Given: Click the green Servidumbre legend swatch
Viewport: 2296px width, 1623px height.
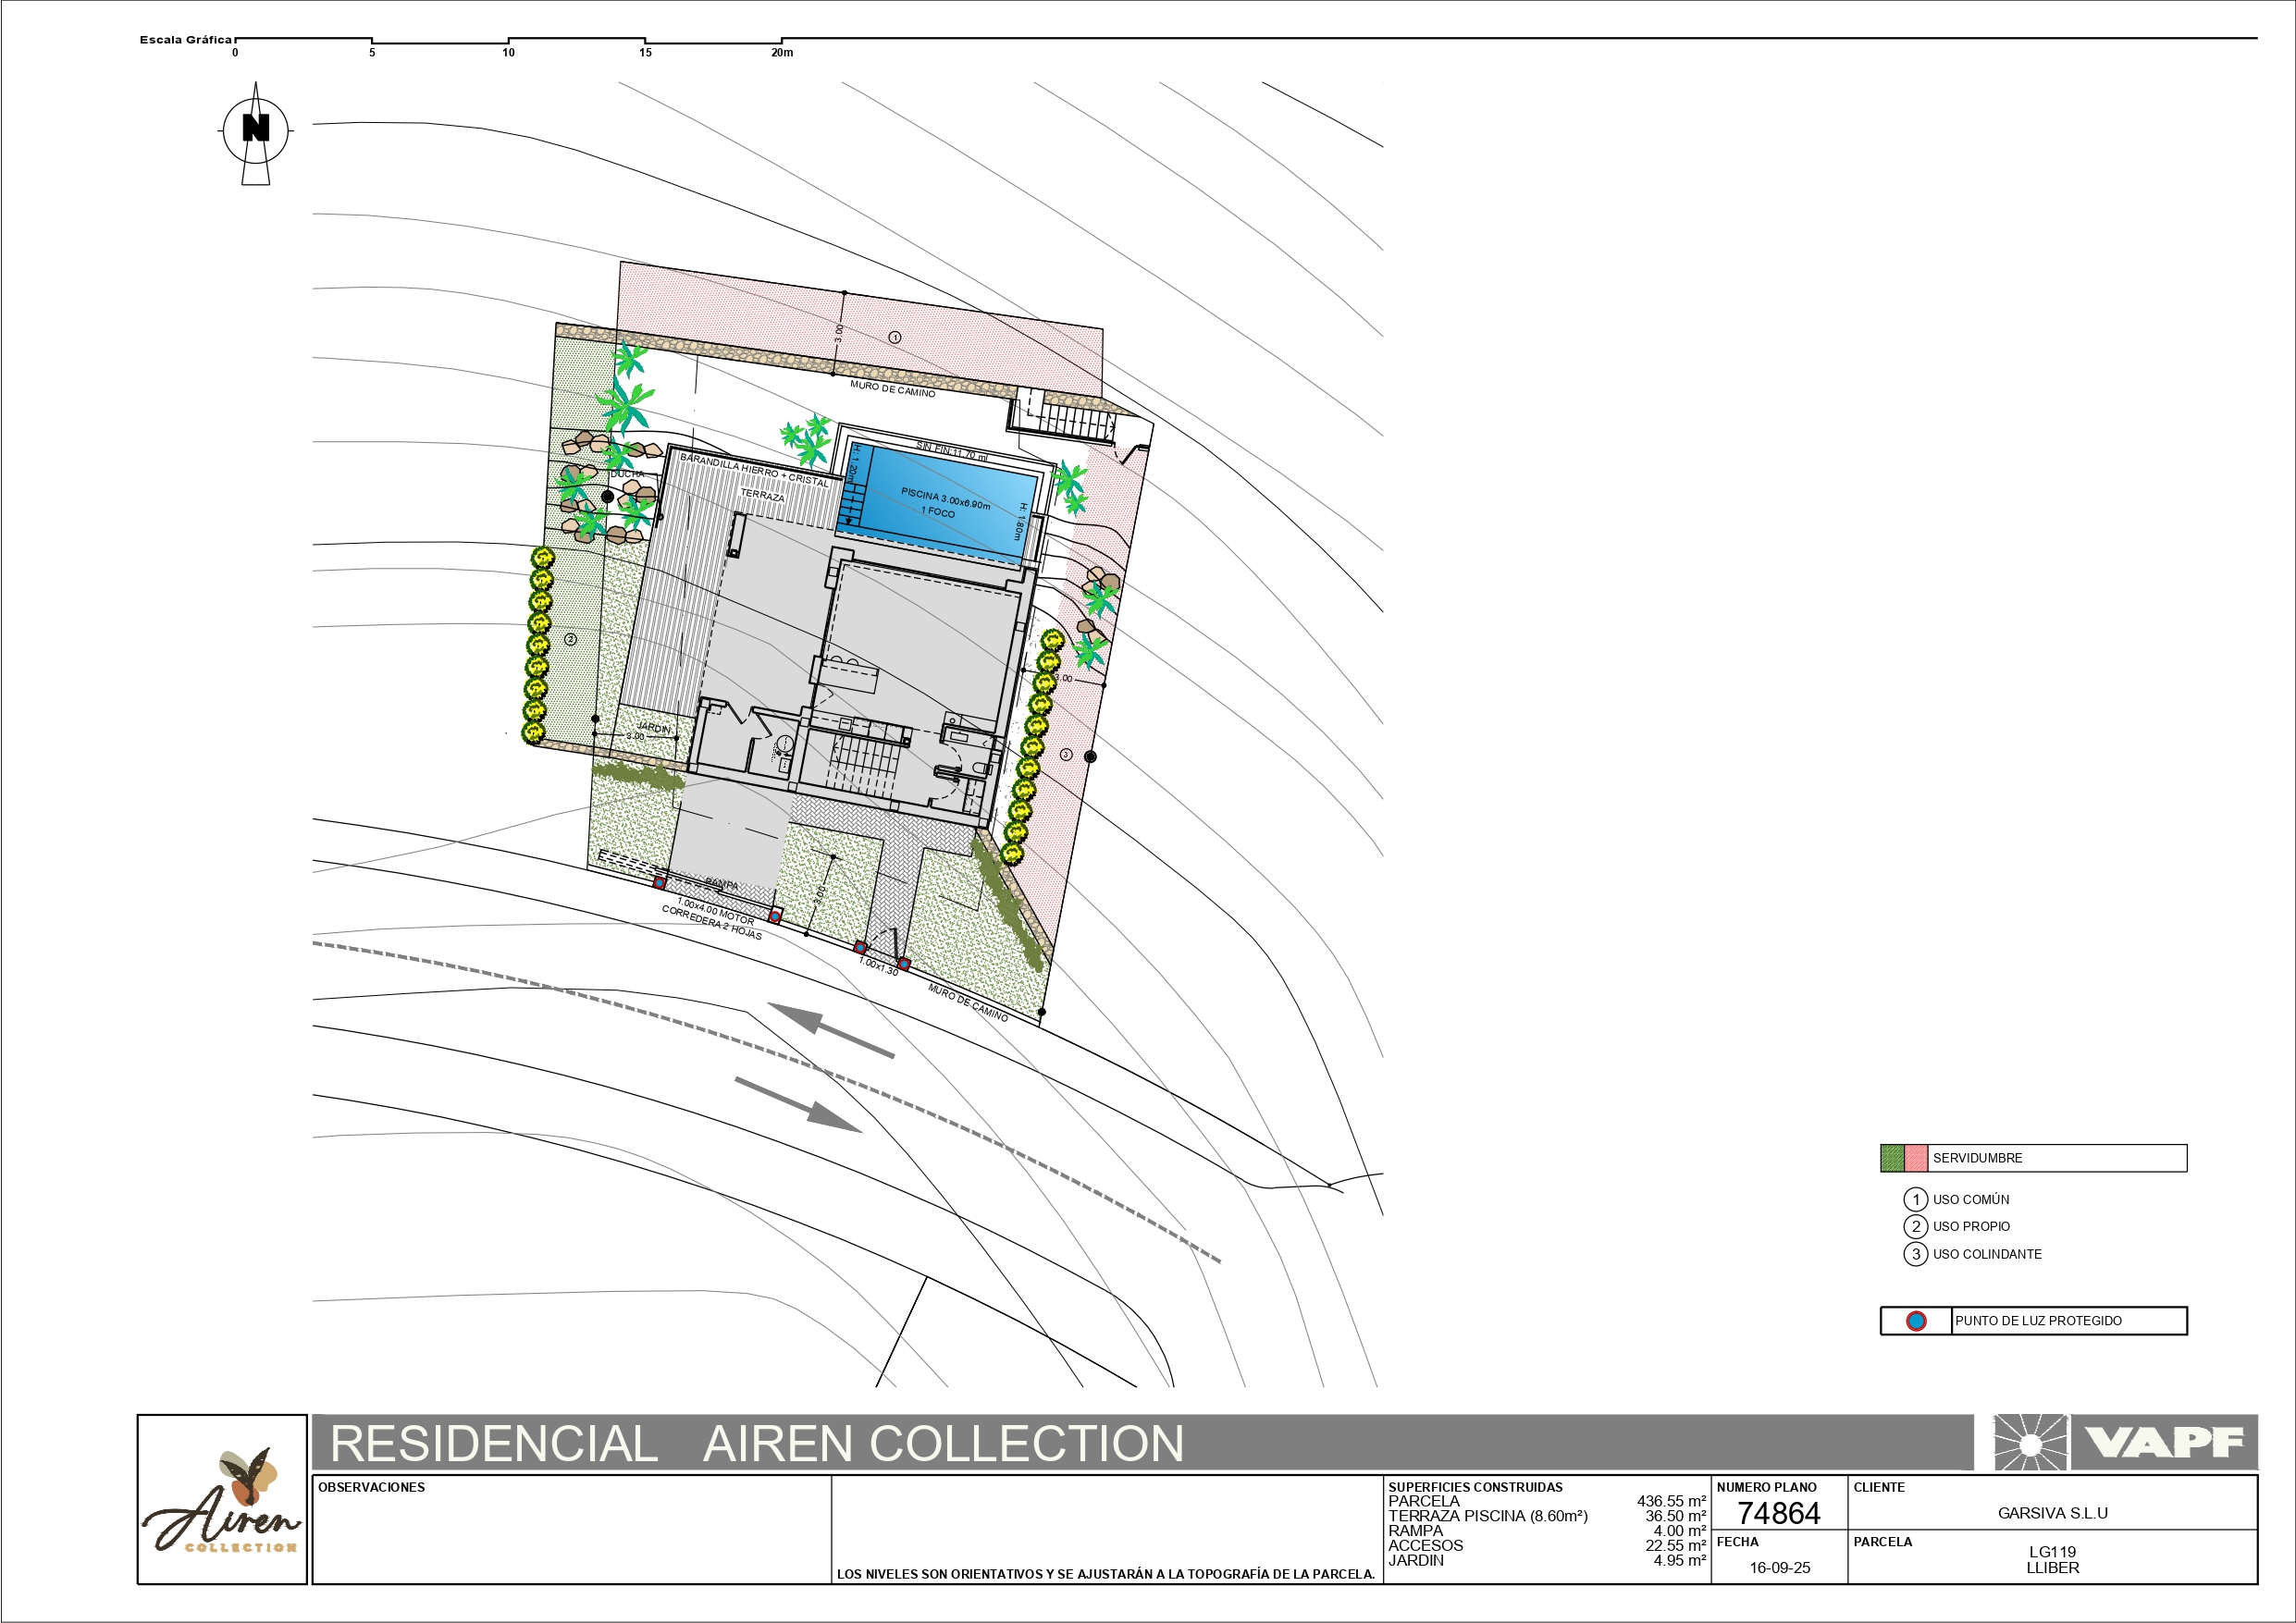Looking at the screenshot, I should [1892, 1158].
